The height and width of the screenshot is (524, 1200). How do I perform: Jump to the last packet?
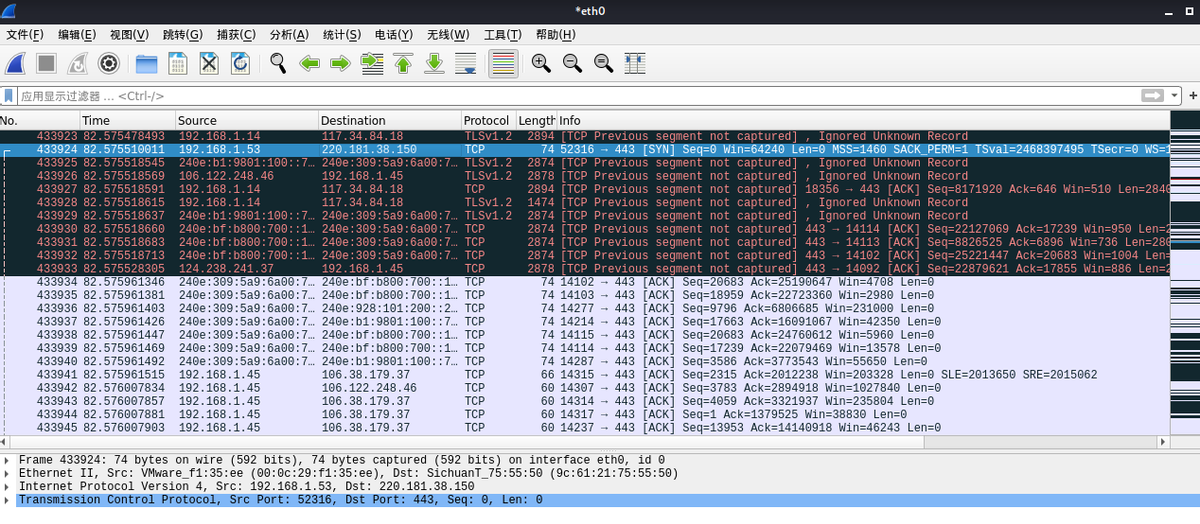point(434,64)
